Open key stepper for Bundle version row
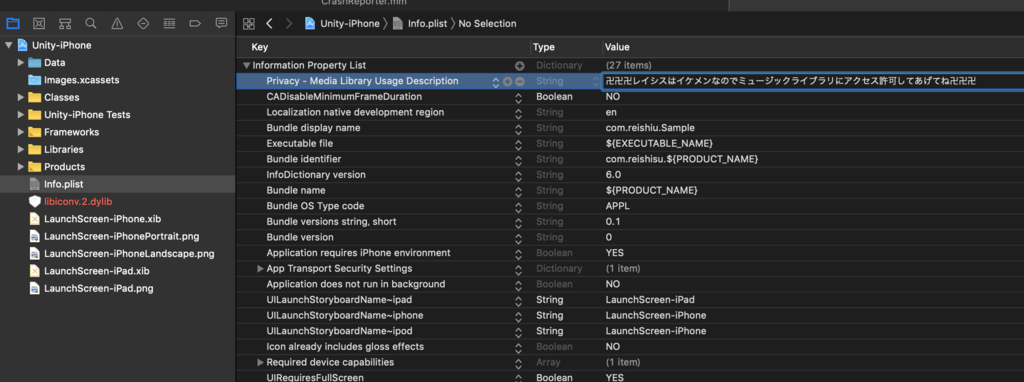The width and height of the screenshot is (1024, 382). (x=519, y=238)
